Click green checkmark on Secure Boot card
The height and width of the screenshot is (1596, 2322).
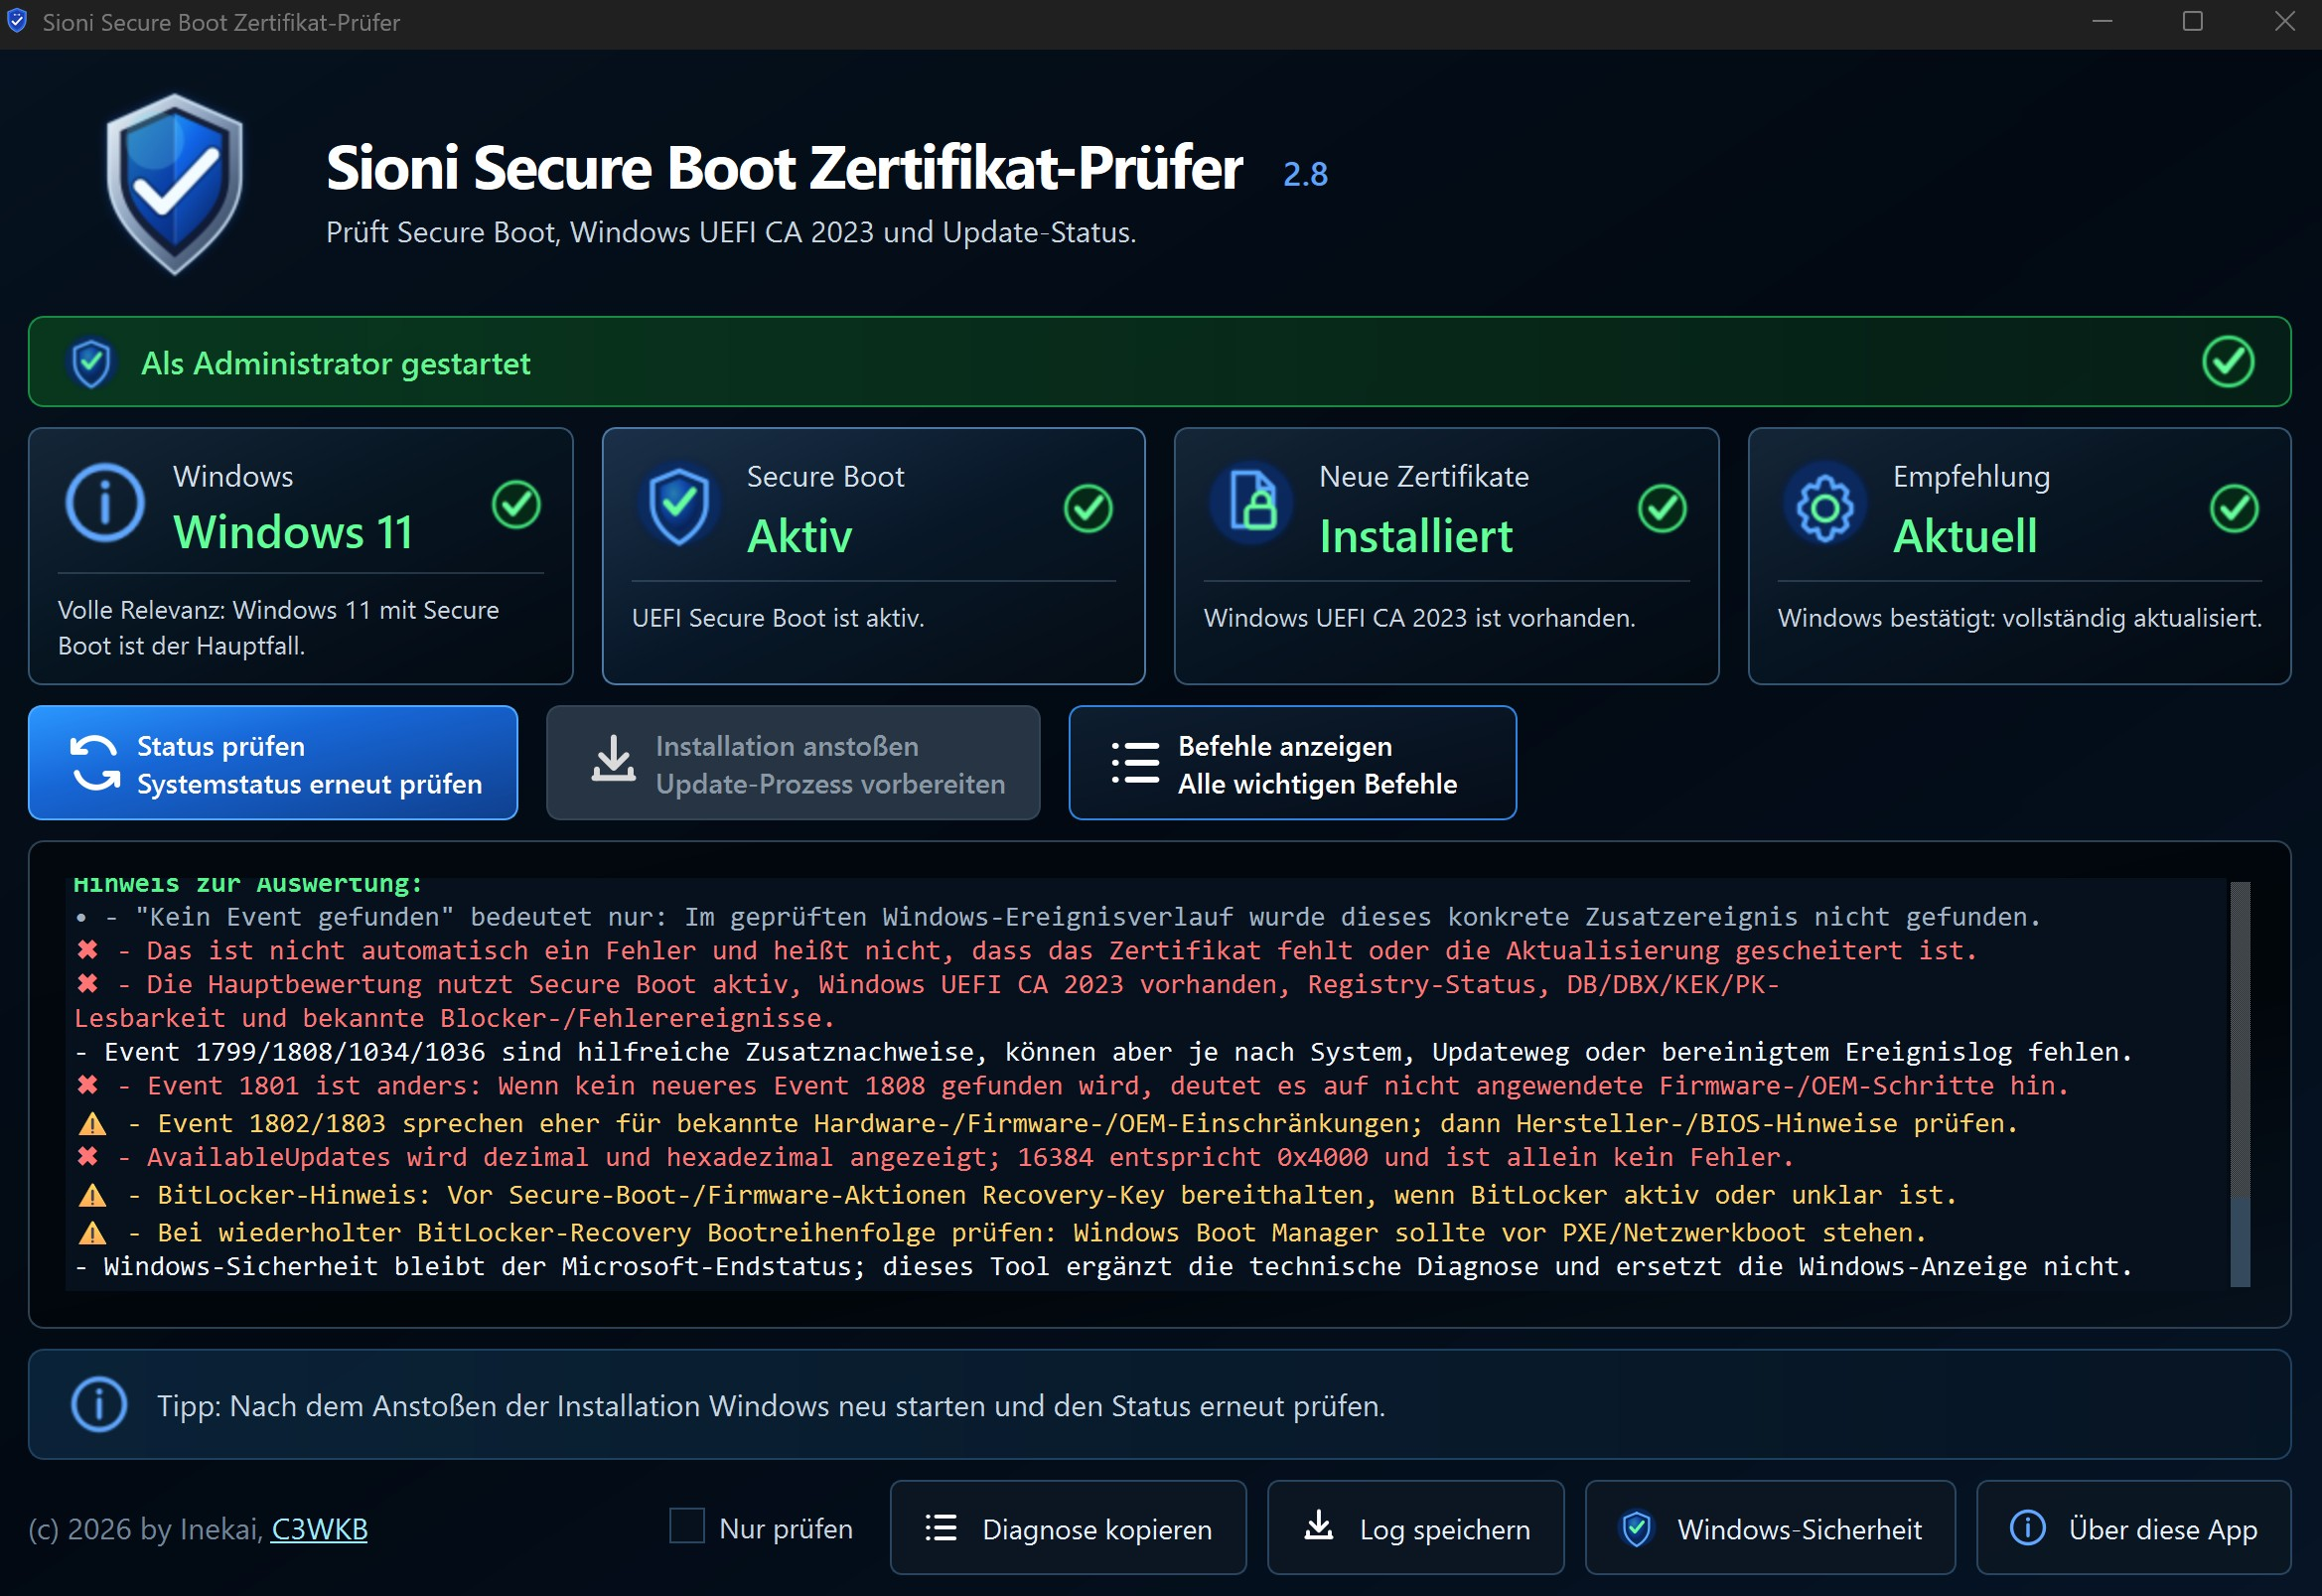(x=1088, y=509)
